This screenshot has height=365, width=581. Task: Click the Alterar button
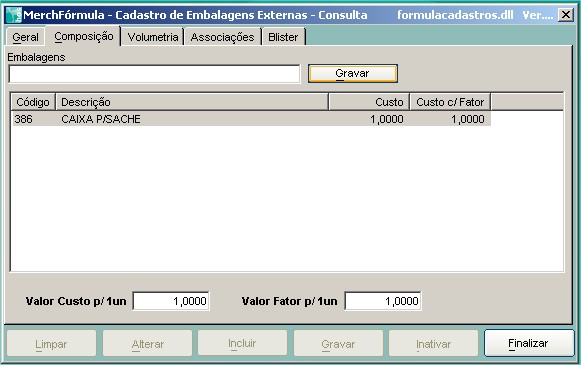point(147,344)
